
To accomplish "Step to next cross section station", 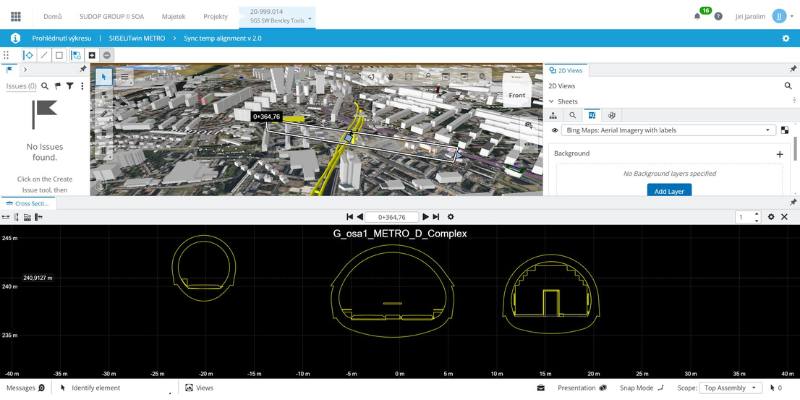I will (425, 216).
